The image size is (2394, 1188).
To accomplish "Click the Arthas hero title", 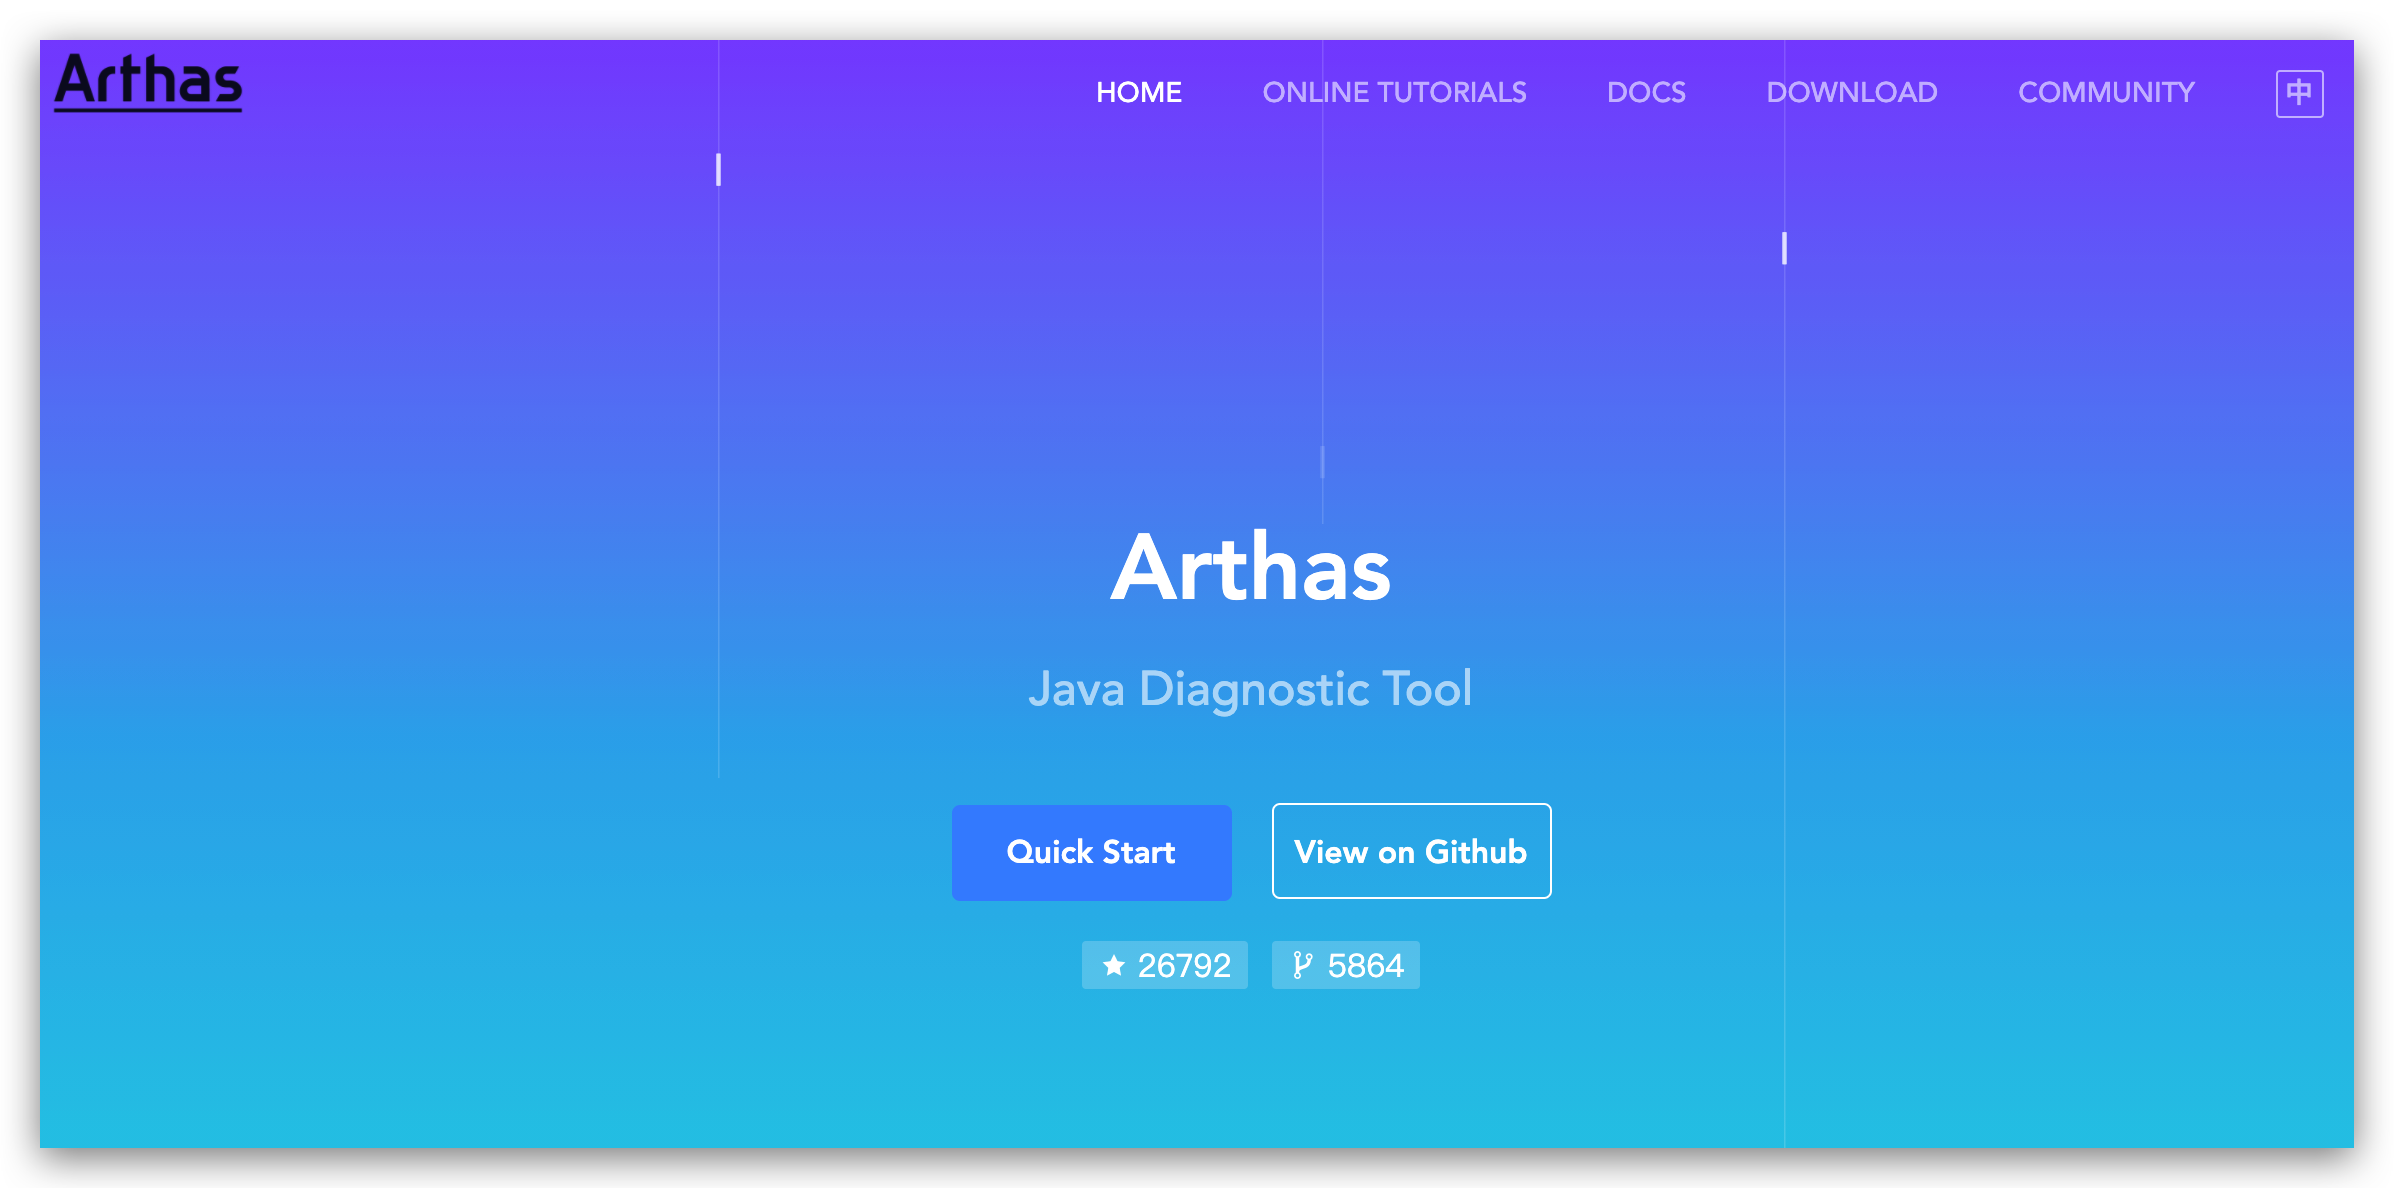I will click(x=1250, y=568).
